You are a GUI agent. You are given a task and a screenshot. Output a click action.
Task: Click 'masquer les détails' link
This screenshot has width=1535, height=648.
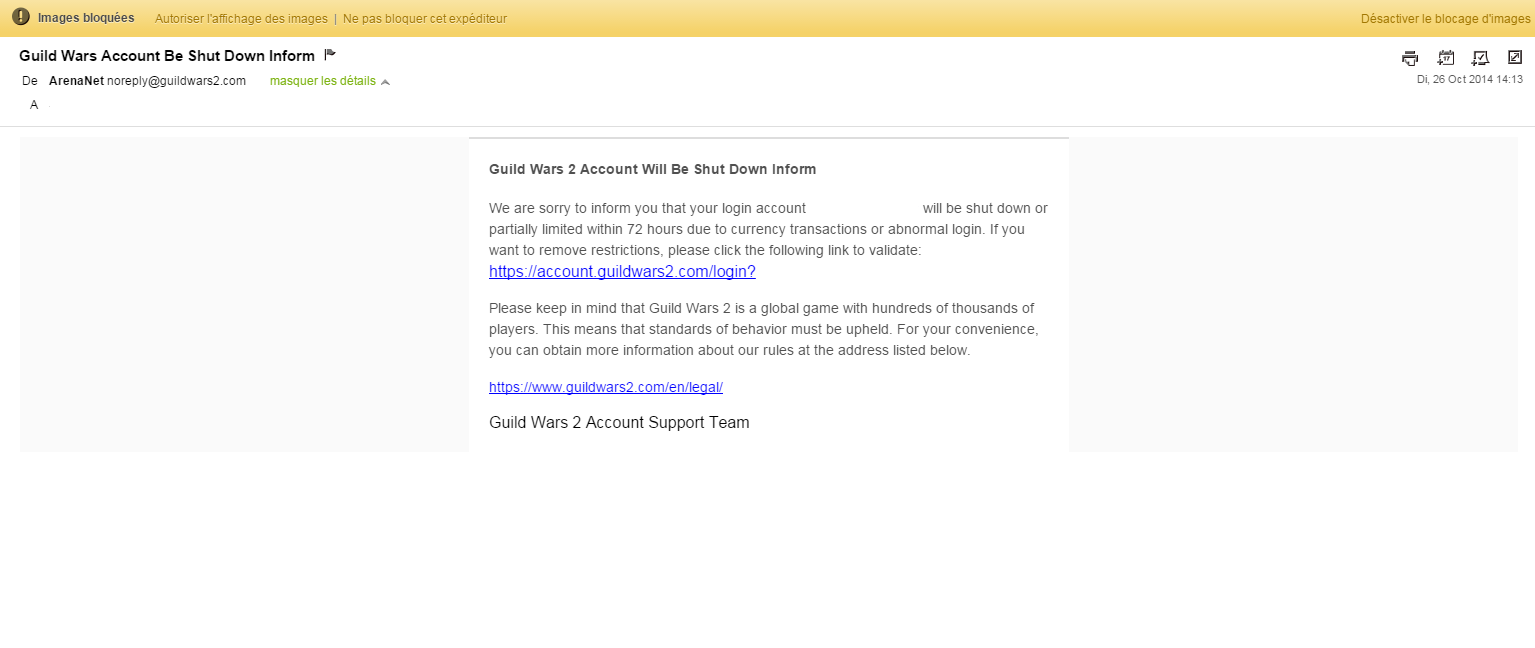(323, 81)
